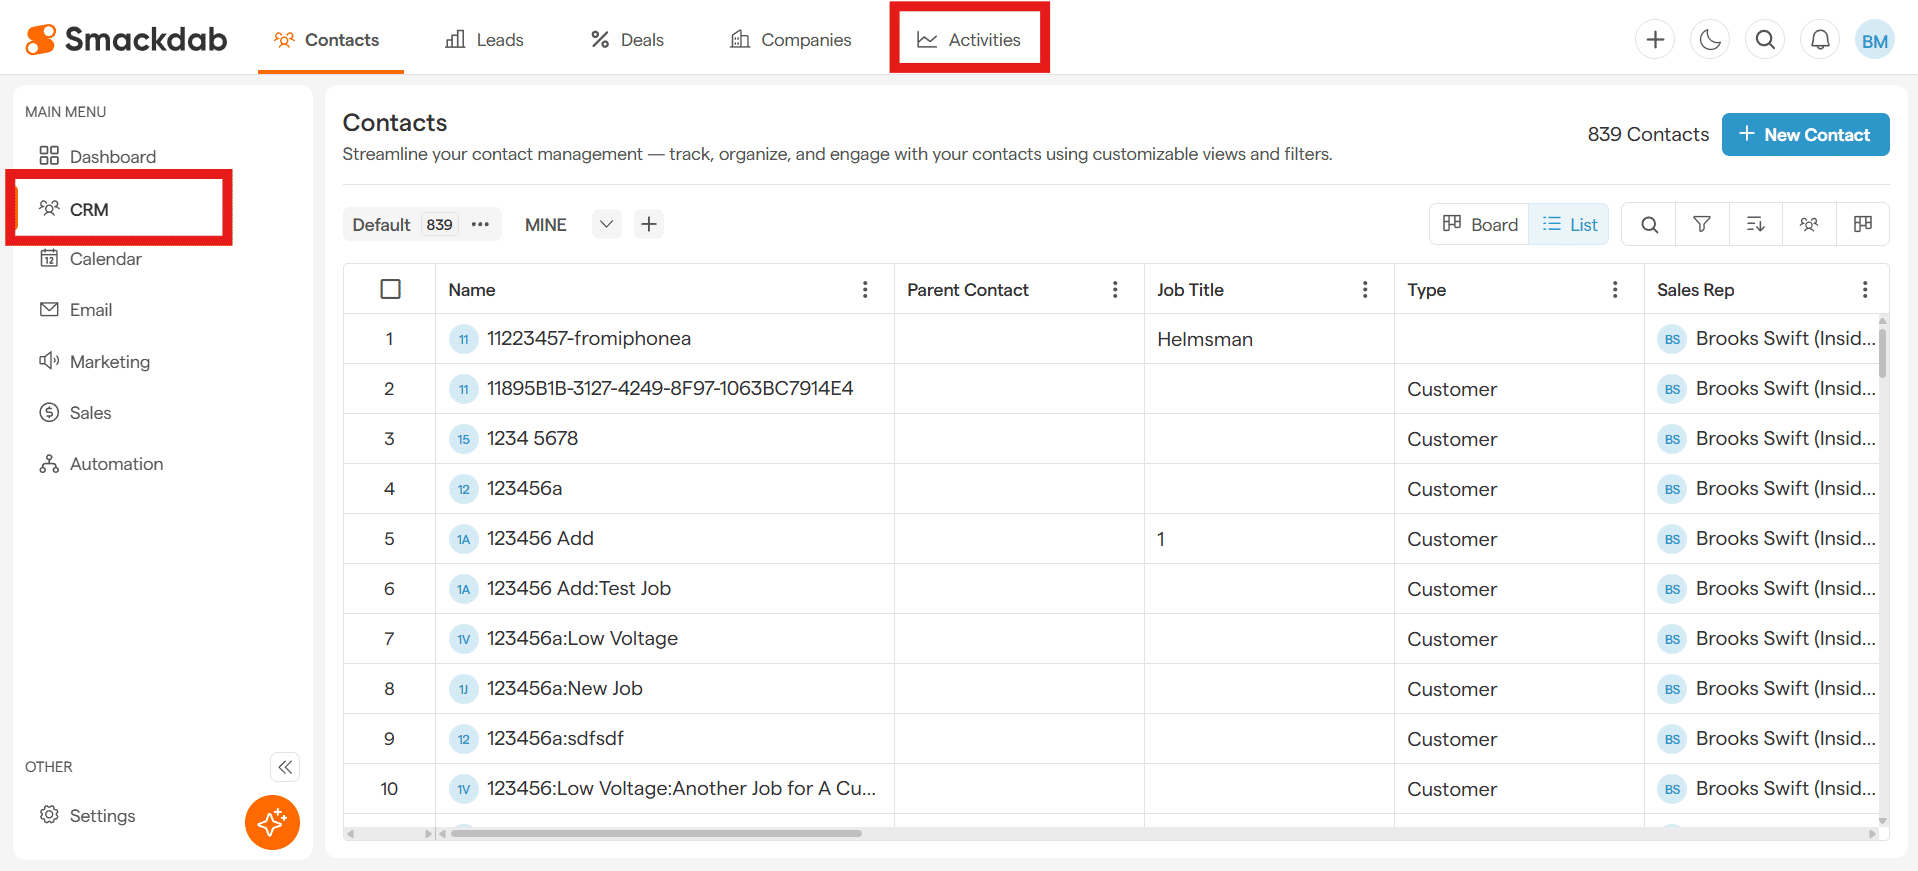Open Name column options menu
This screenshot has width=1918, height=871.
coord(865,290)
